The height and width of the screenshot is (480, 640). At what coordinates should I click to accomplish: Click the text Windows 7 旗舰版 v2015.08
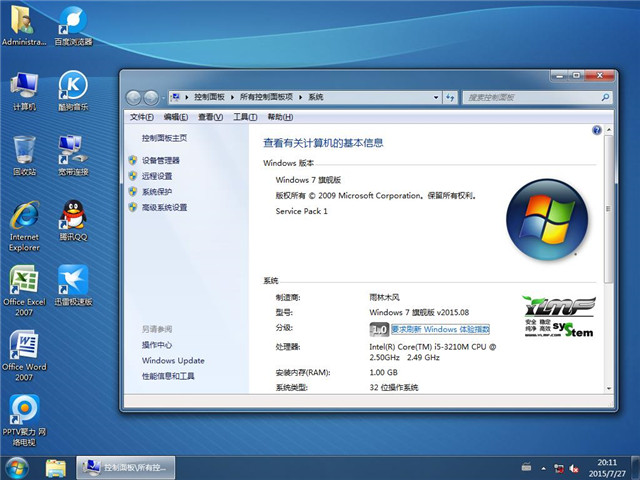pos(419,312)
